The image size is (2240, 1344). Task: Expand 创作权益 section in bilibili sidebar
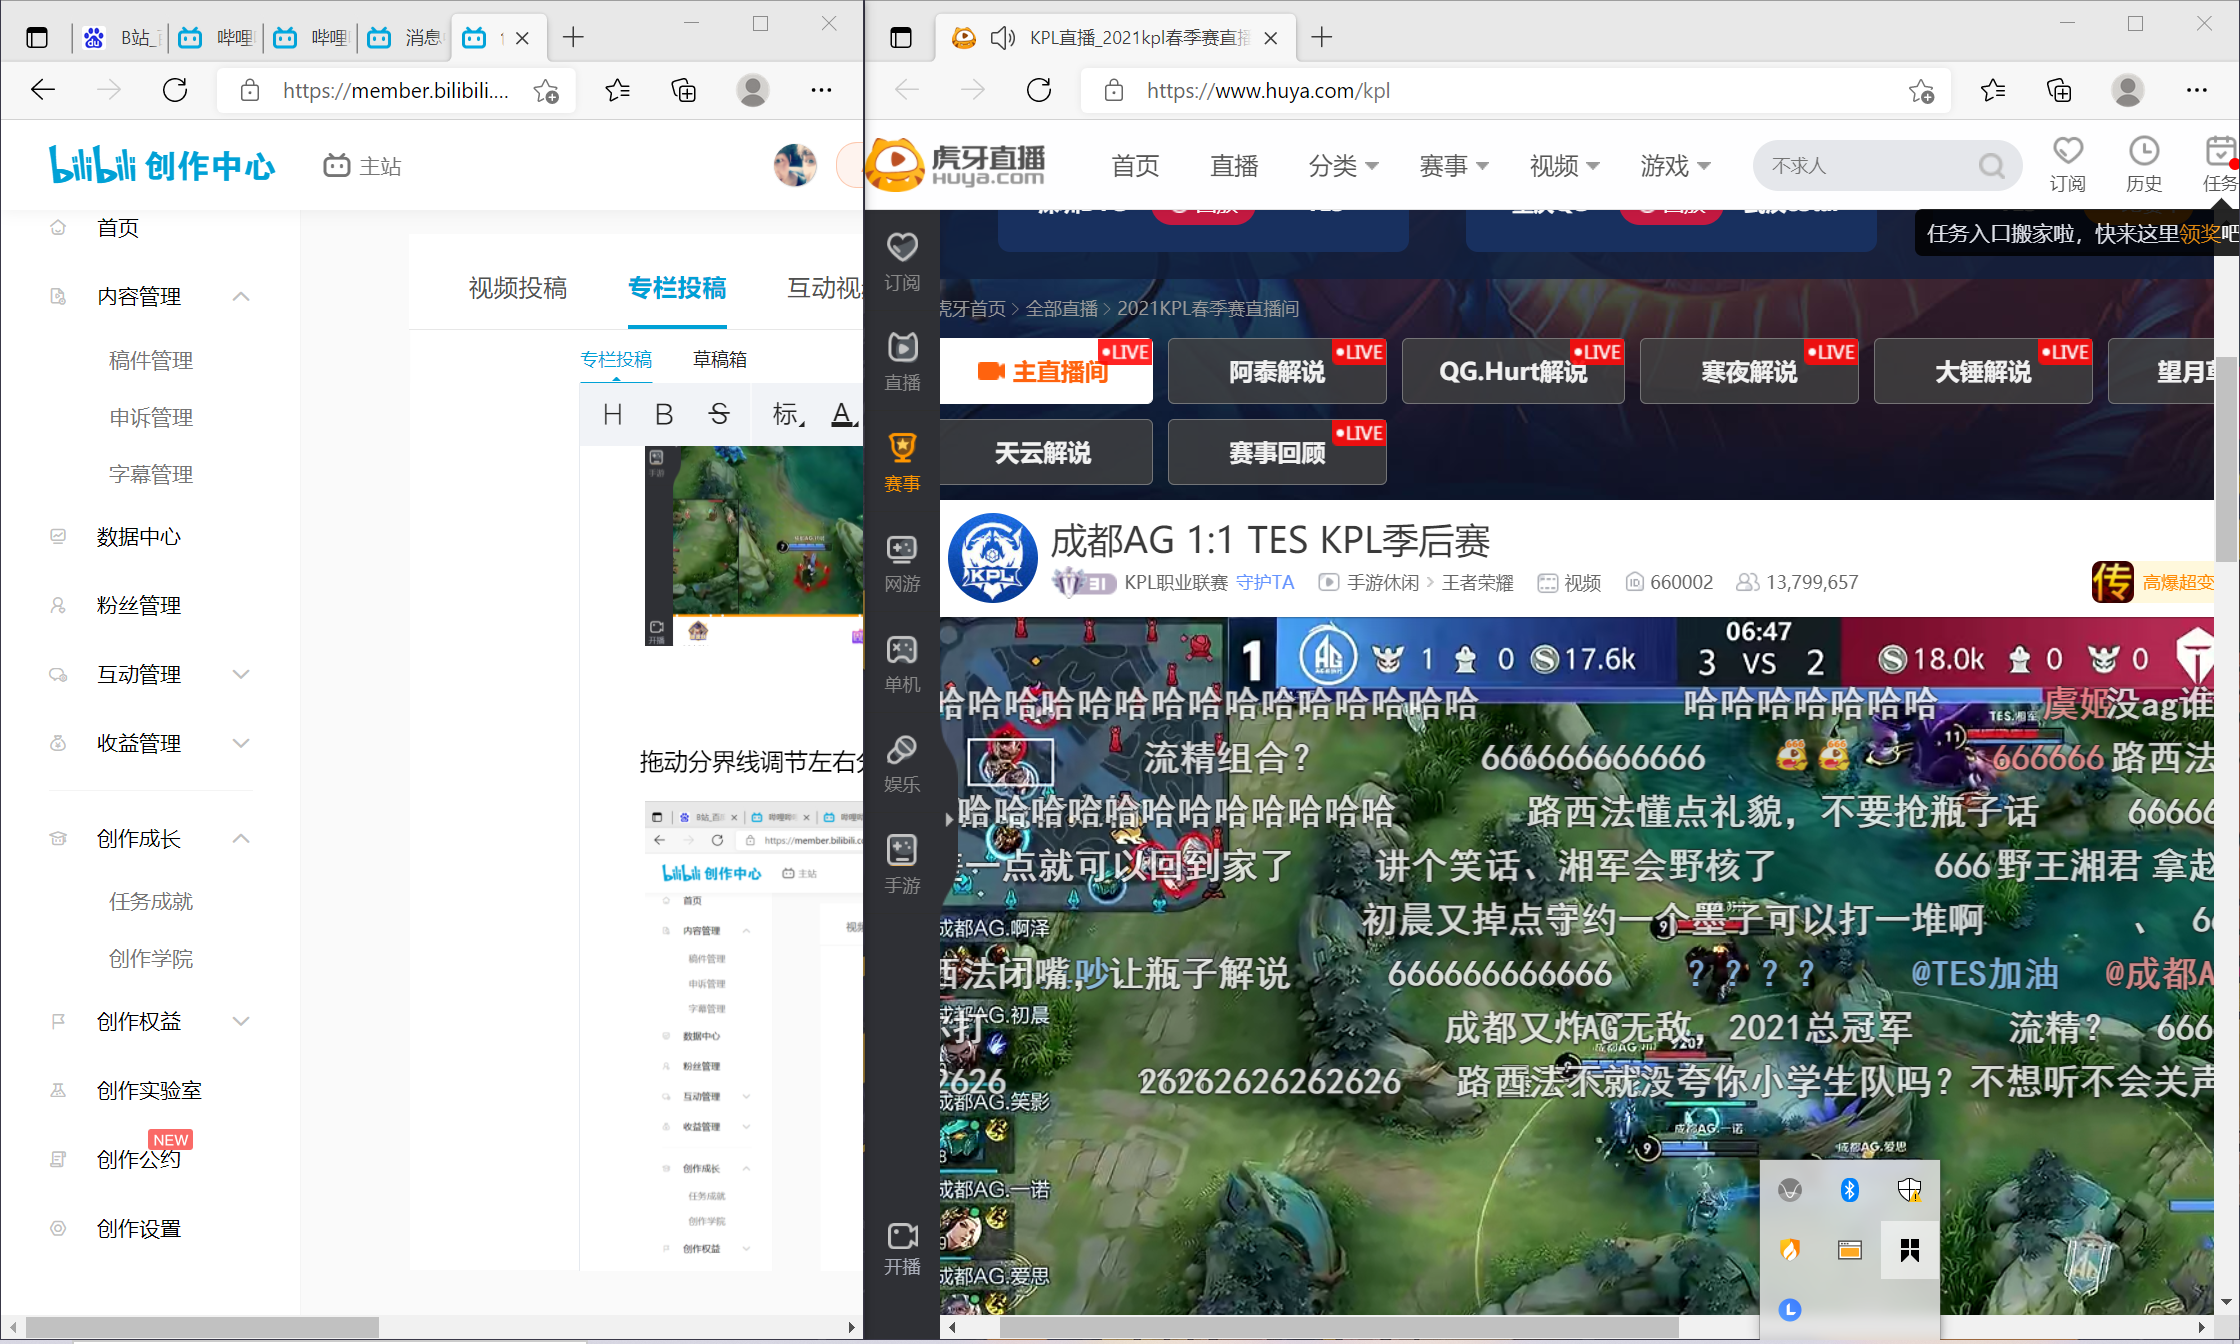pos(241,1021)
